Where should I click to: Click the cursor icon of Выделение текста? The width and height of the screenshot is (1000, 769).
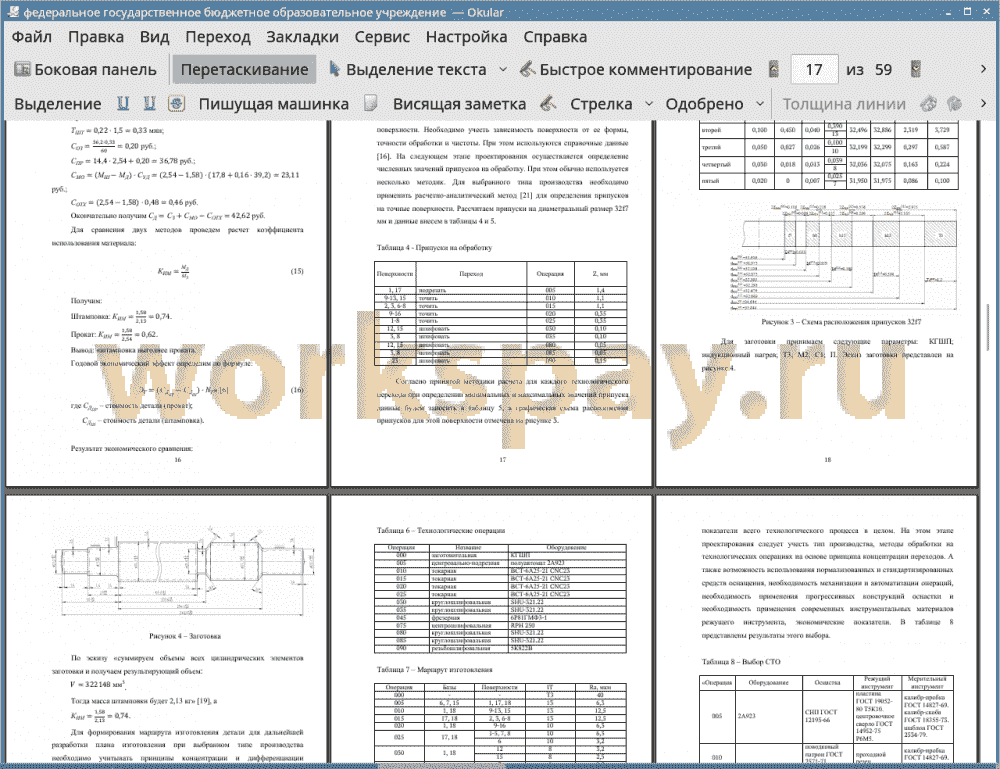(x=334, y=69)
